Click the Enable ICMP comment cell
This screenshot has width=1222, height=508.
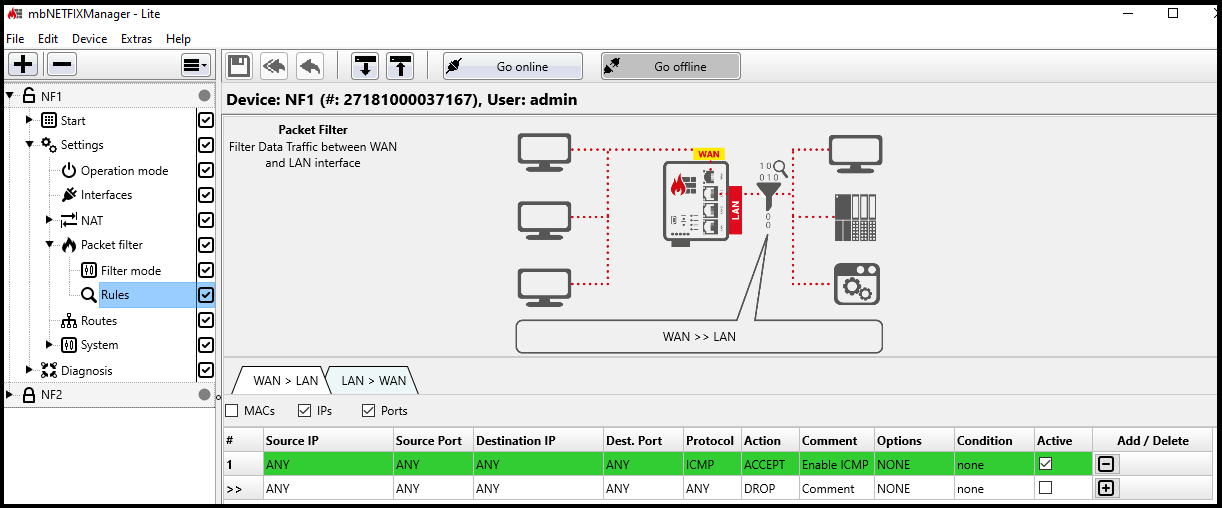[x=835, y=464]
